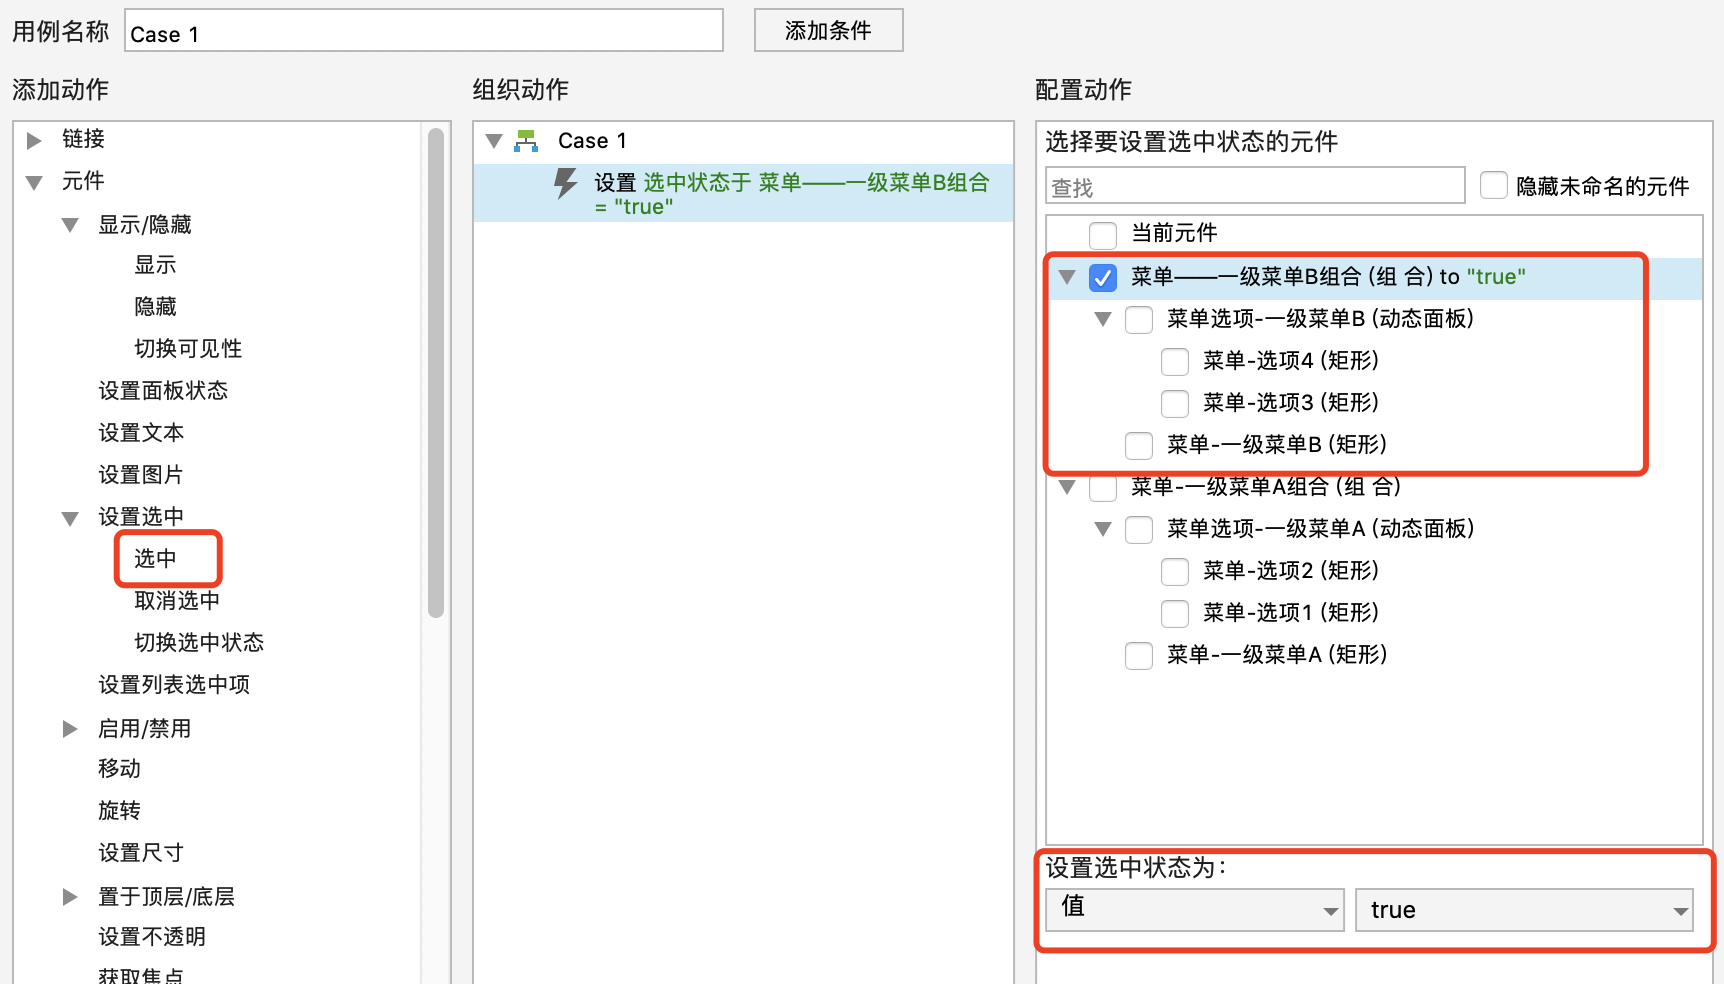Select the 移动 action

point(119,769)
